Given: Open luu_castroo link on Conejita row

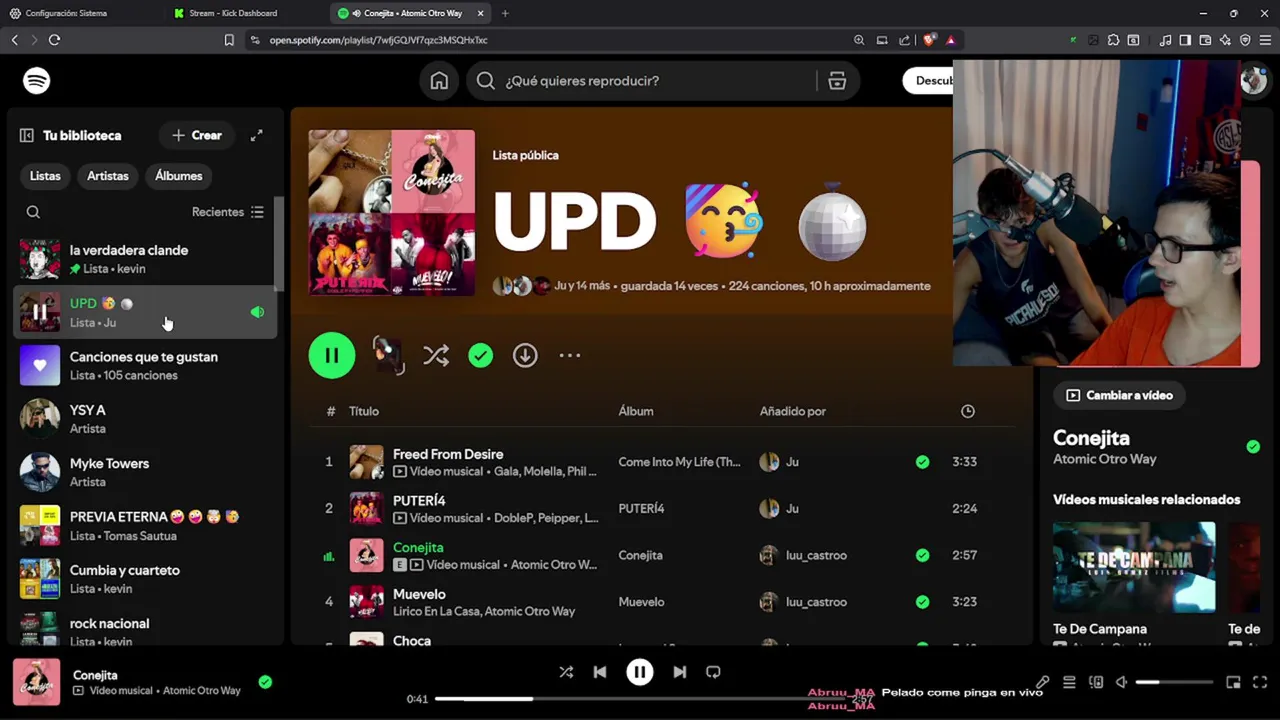Looking at the screenshot, I should (816, 555).
